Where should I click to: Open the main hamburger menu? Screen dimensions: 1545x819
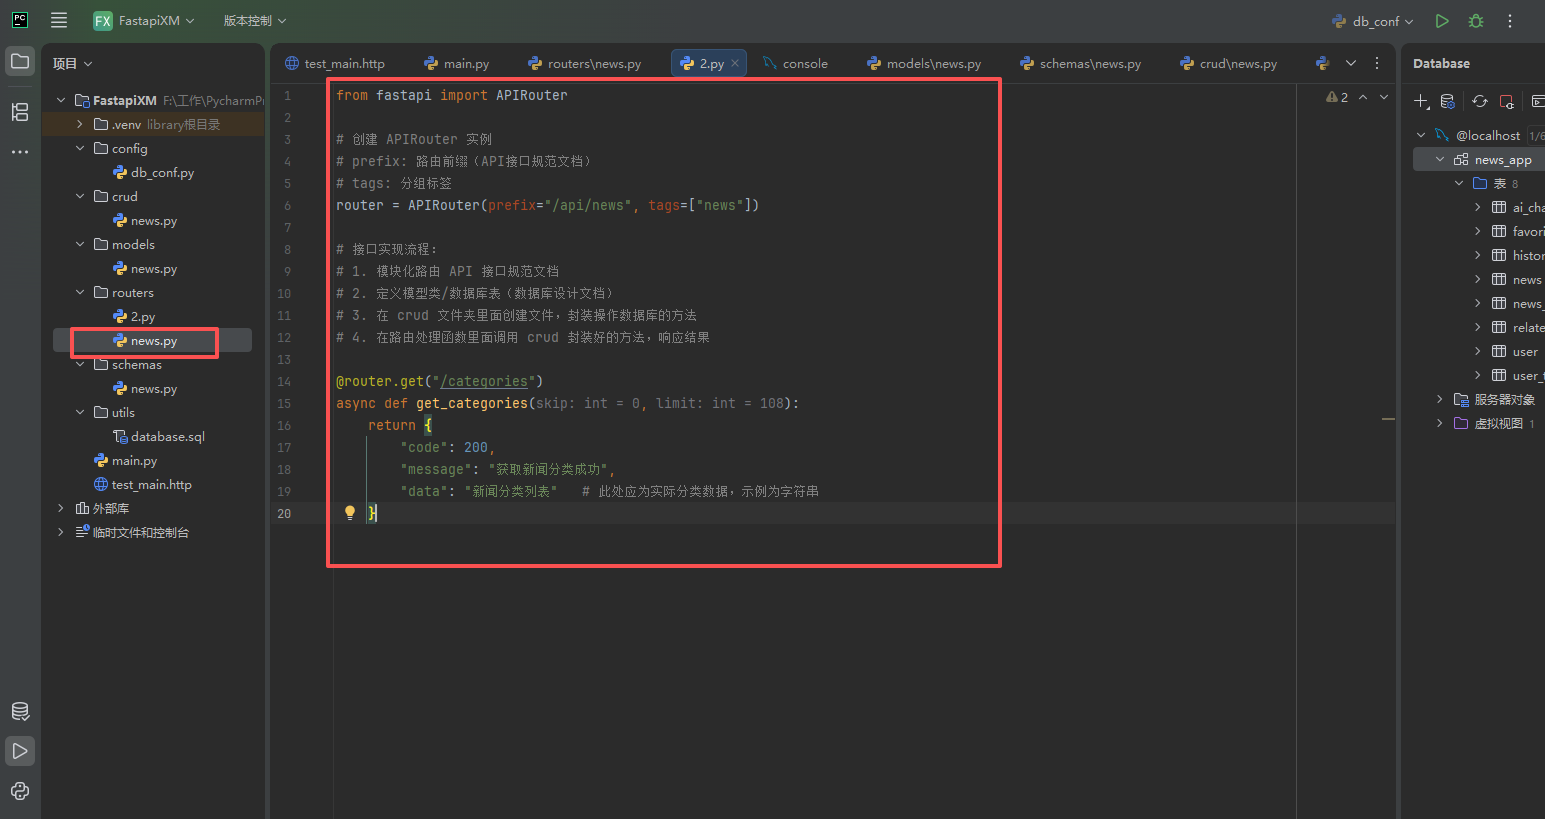59,20
